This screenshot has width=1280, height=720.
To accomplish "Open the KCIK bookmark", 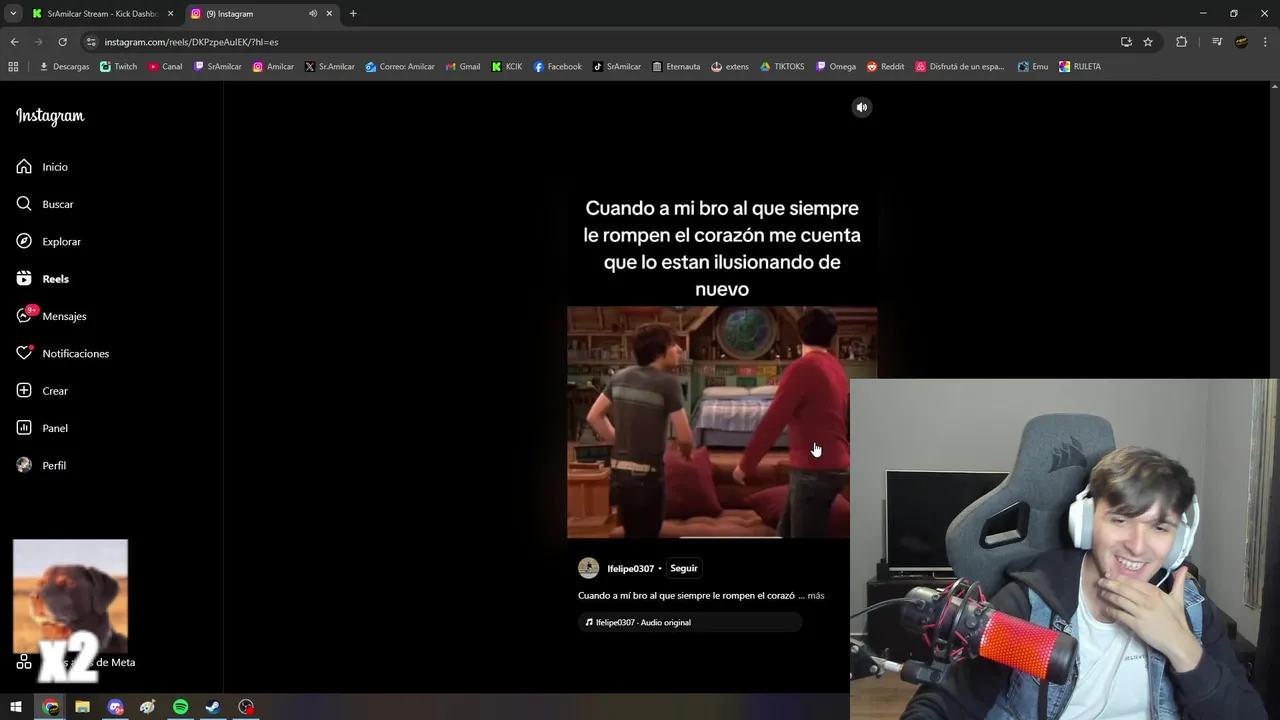I will (507, 67).
